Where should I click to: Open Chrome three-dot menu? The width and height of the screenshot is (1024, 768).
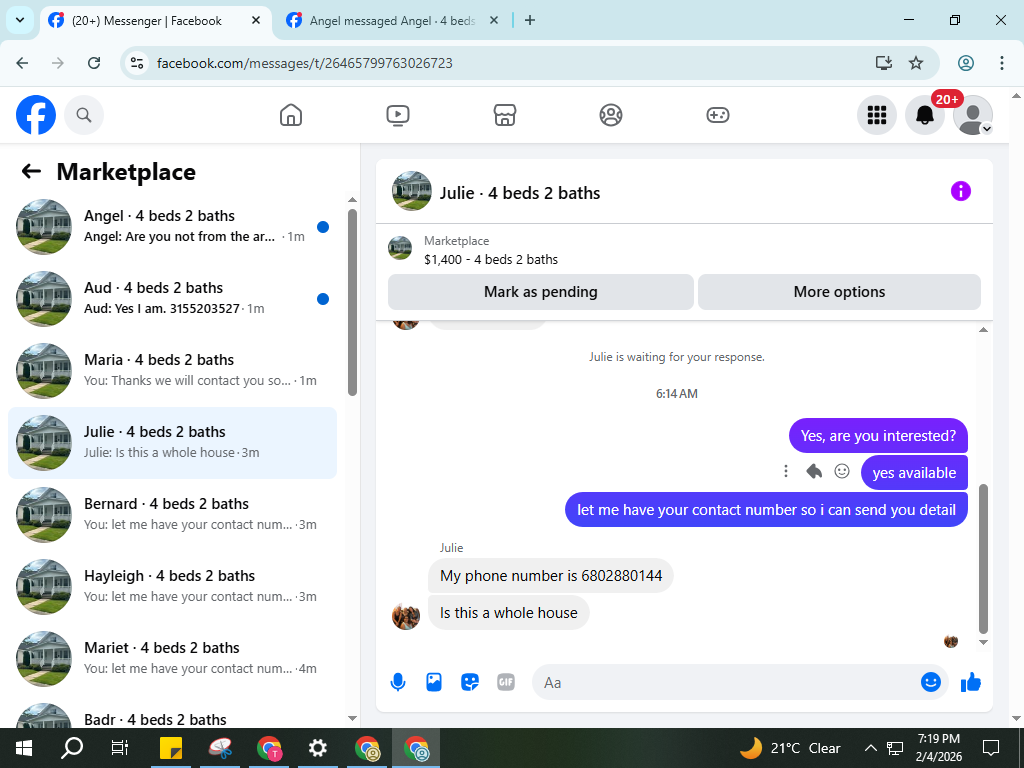coord(1001,63)
